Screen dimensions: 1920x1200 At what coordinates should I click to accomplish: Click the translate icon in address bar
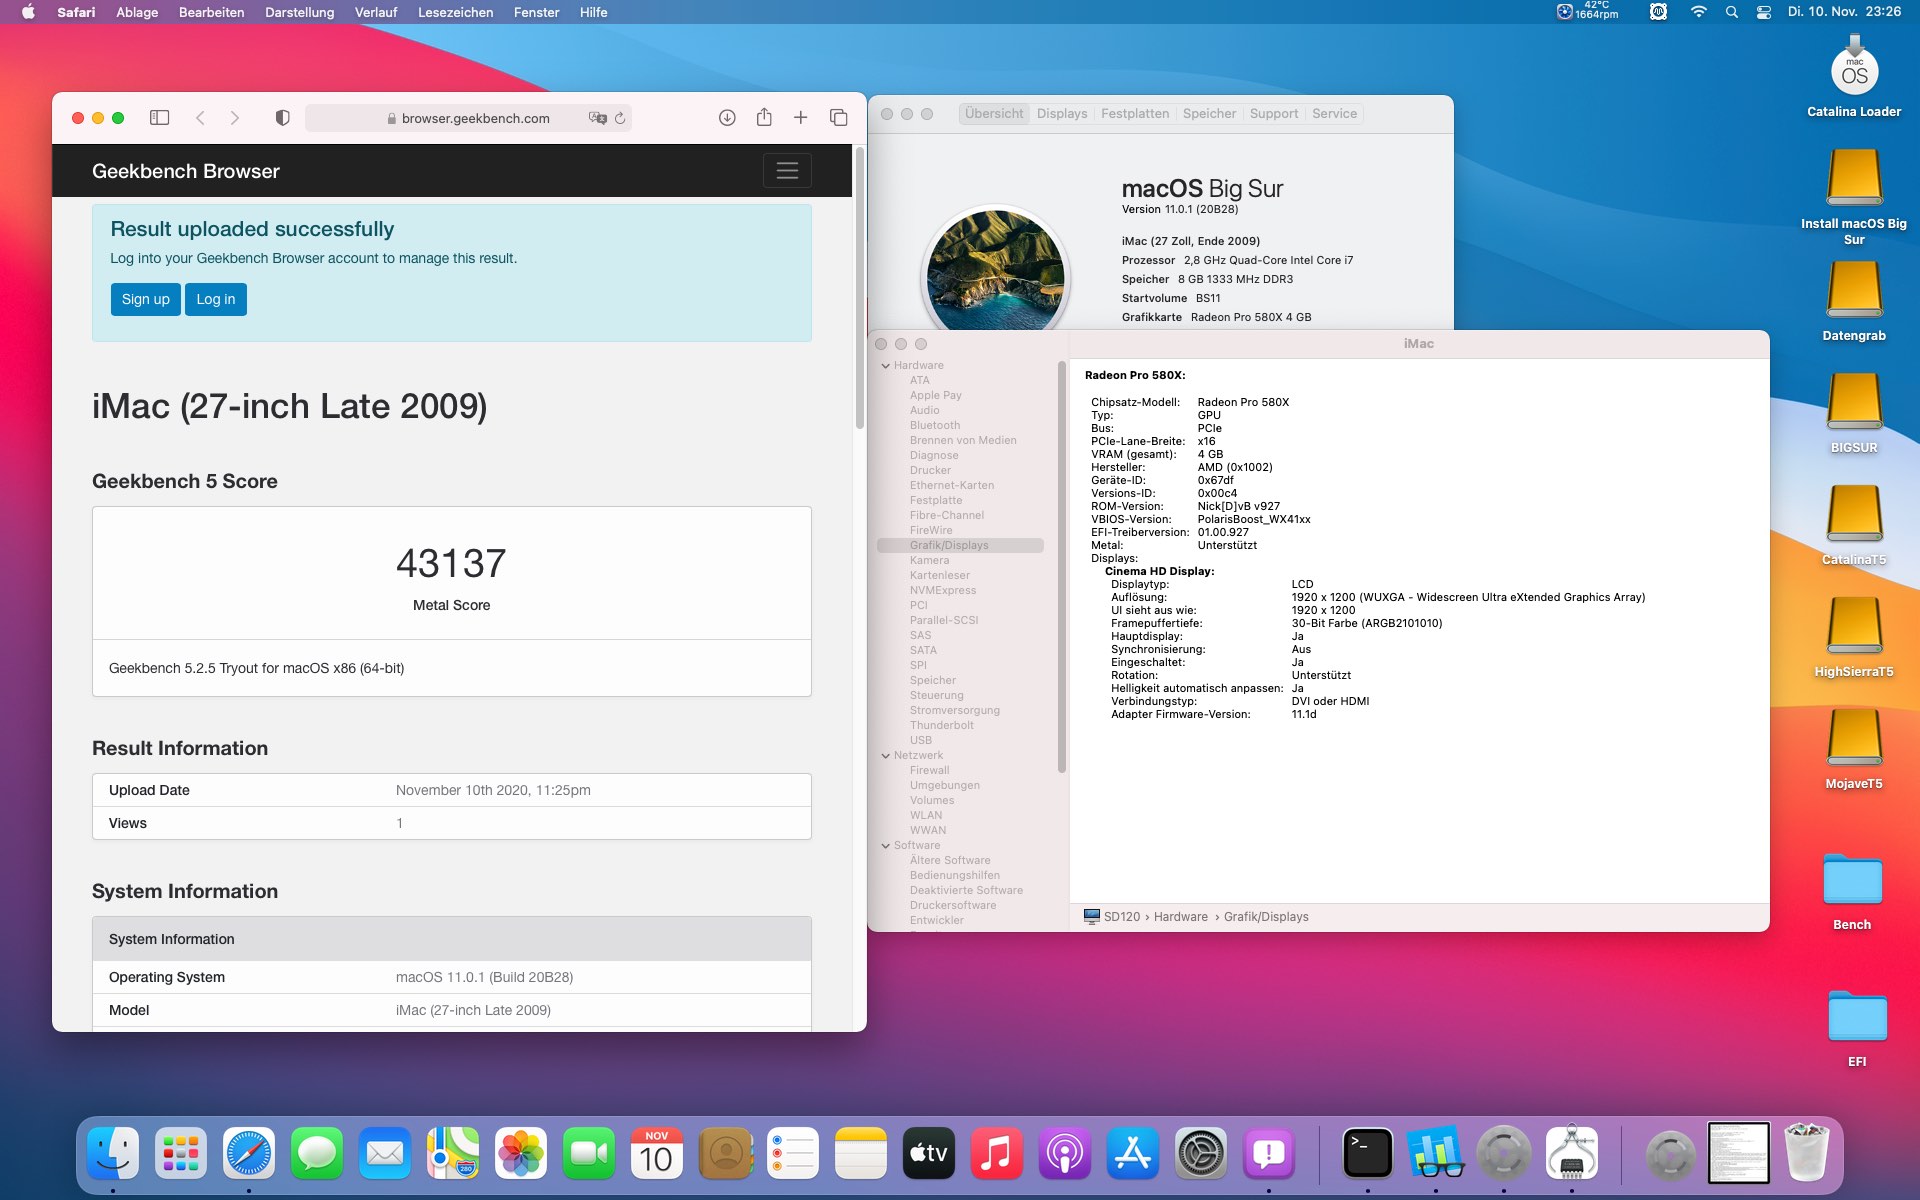click(597, 118)
